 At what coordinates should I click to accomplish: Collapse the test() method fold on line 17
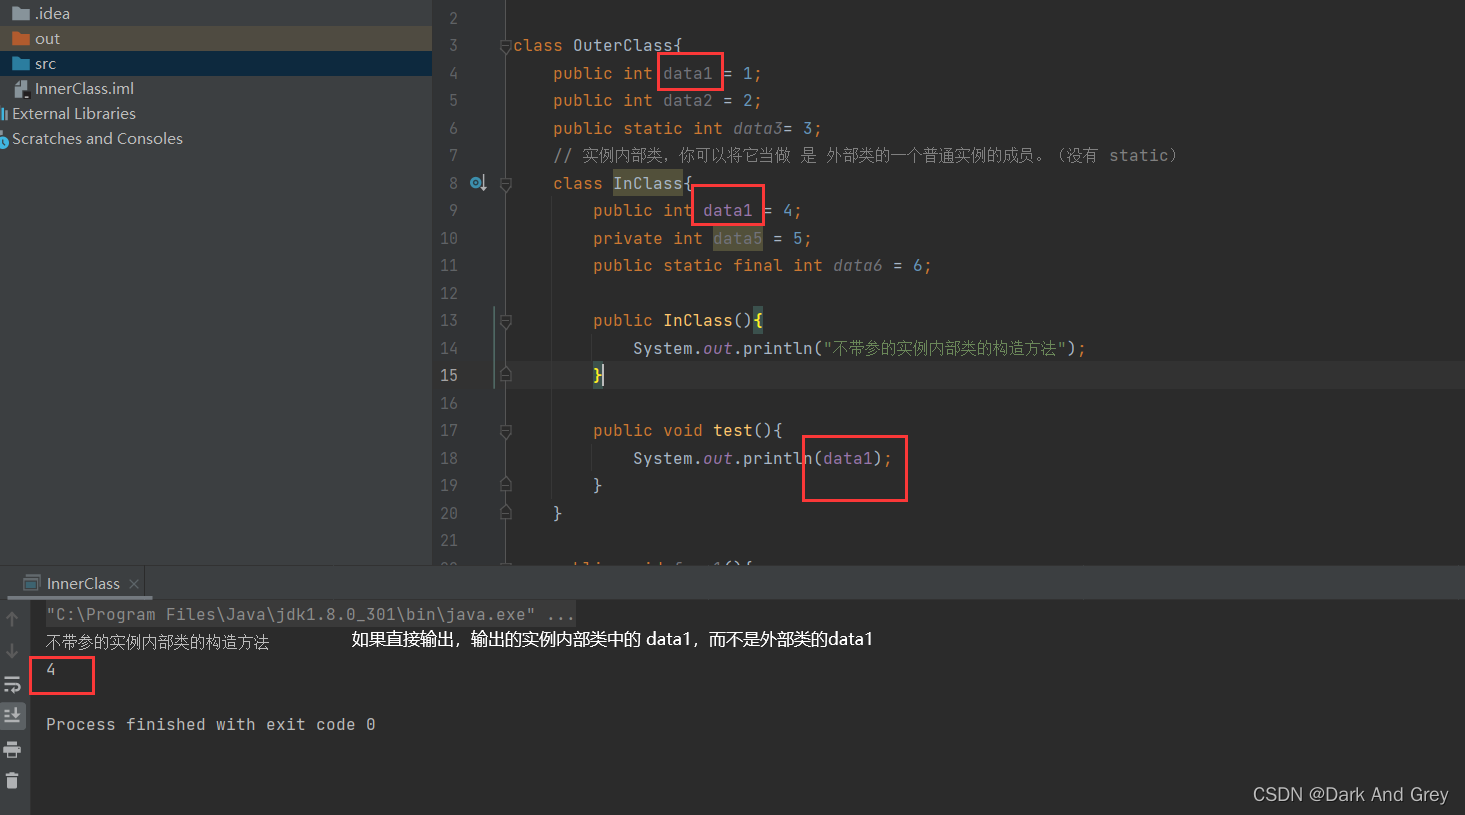[506, 431]
